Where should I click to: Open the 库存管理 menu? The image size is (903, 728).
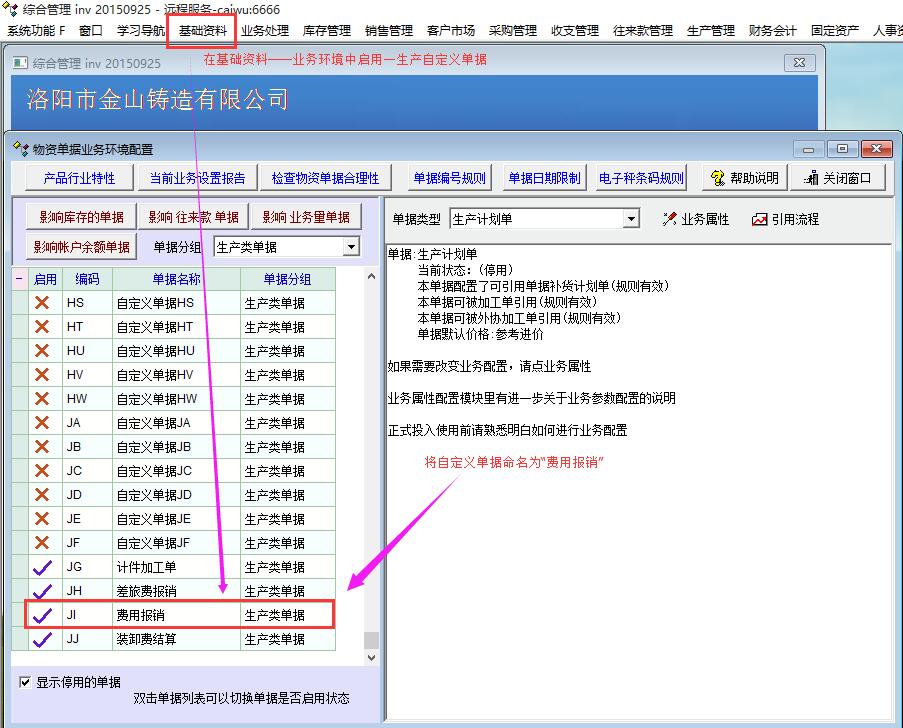tap(326, 31)
